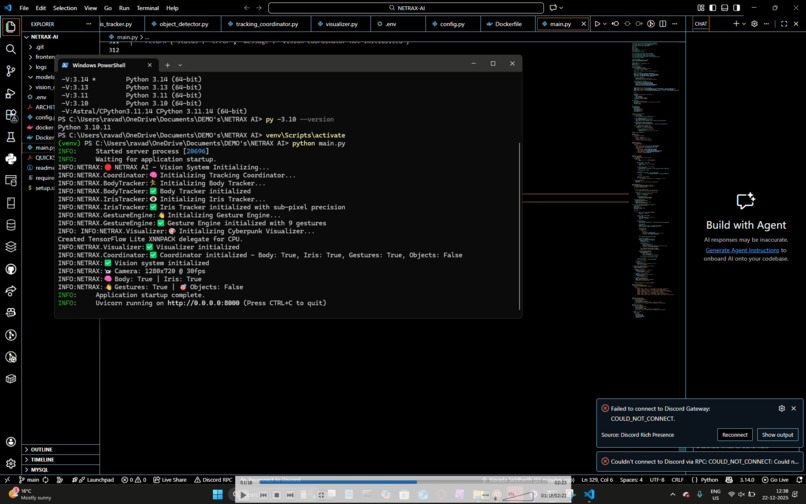806x504 pixels.
Task: Close the main.py editor tab
Action: point(583,24)
